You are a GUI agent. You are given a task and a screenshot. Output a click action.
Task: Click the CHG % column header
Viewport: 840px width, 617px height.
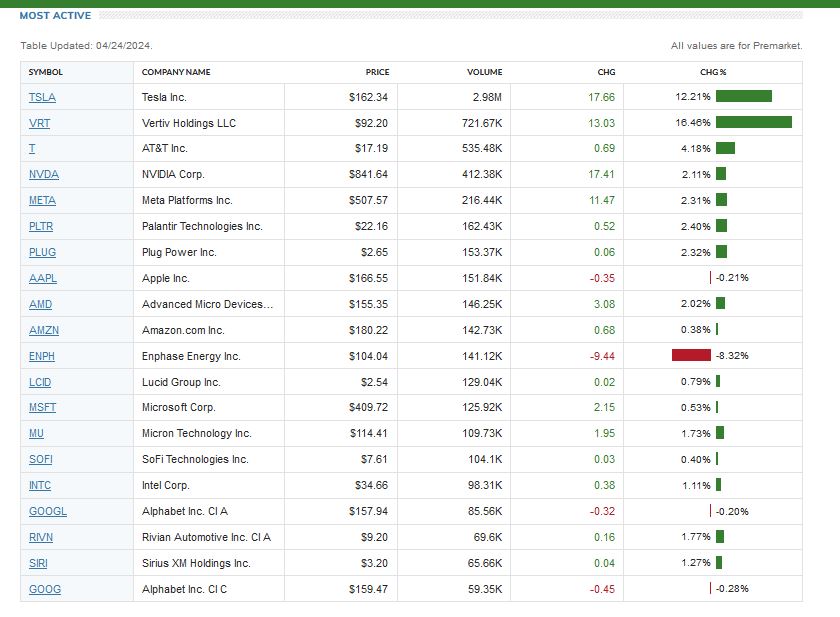click(x=713, y=72)
